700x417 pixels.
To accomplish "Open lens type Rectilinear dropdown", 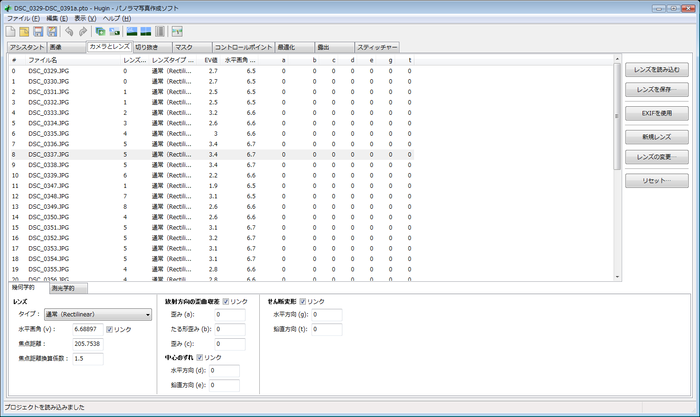I will point(98,314).
